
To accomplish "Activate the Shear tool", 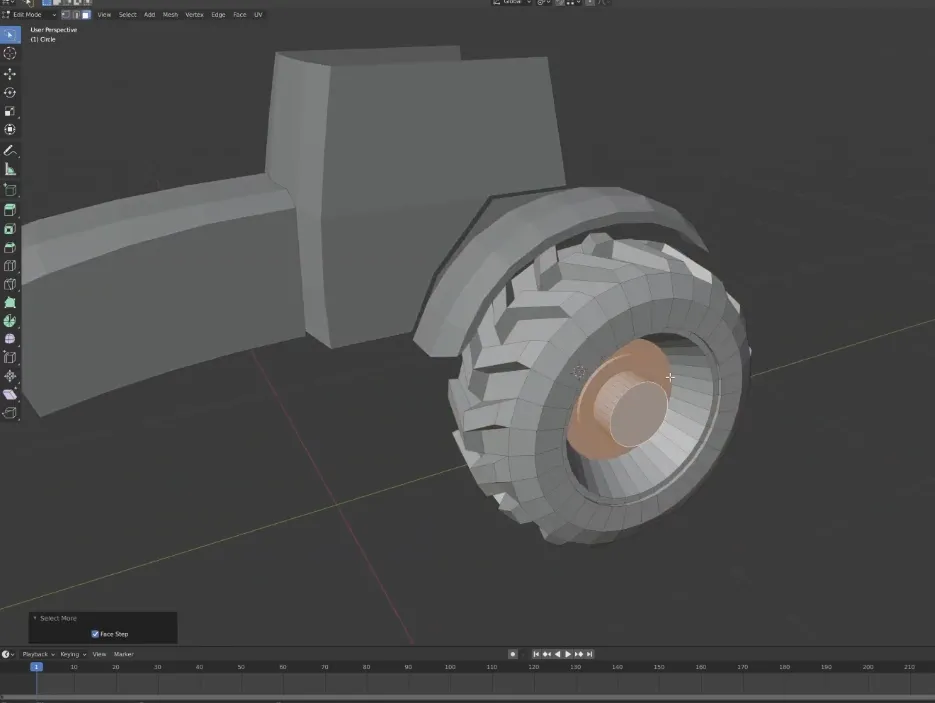I will click(10, 394).
